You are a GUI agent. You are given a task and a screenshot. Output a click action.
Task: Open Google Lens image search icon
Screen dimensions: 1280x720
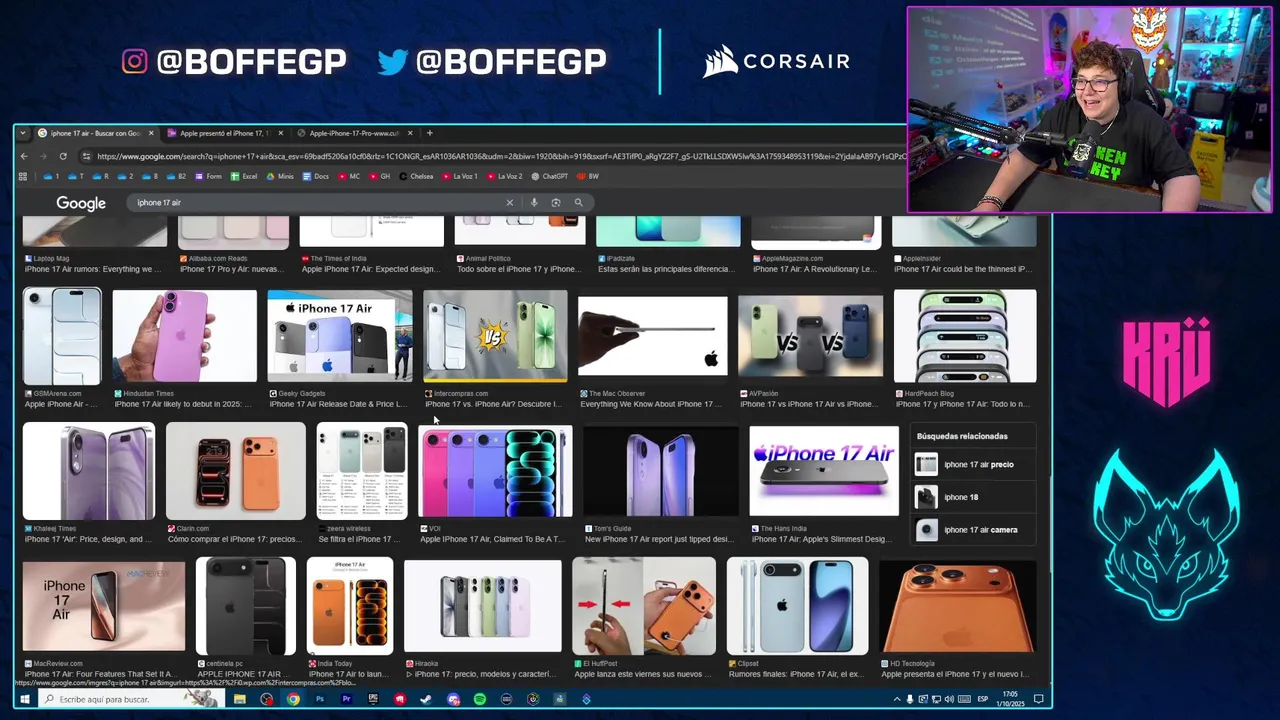[x=556, y=202]
